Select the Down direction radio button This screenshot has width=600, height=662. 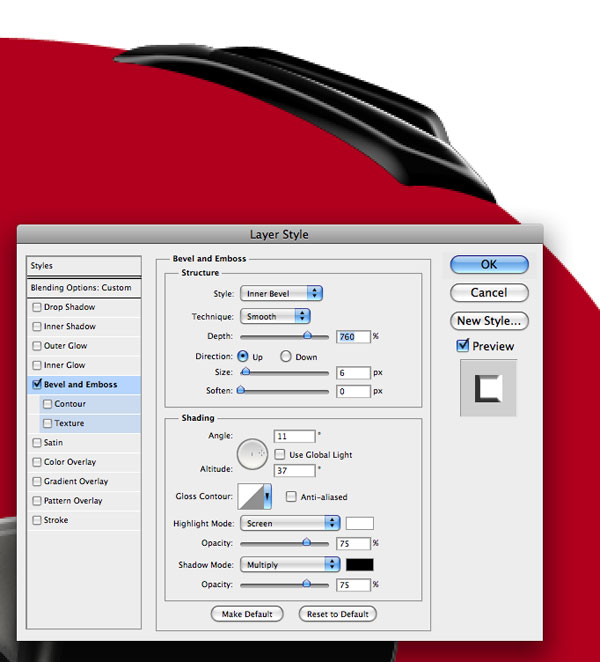click(x=286, y=357)
